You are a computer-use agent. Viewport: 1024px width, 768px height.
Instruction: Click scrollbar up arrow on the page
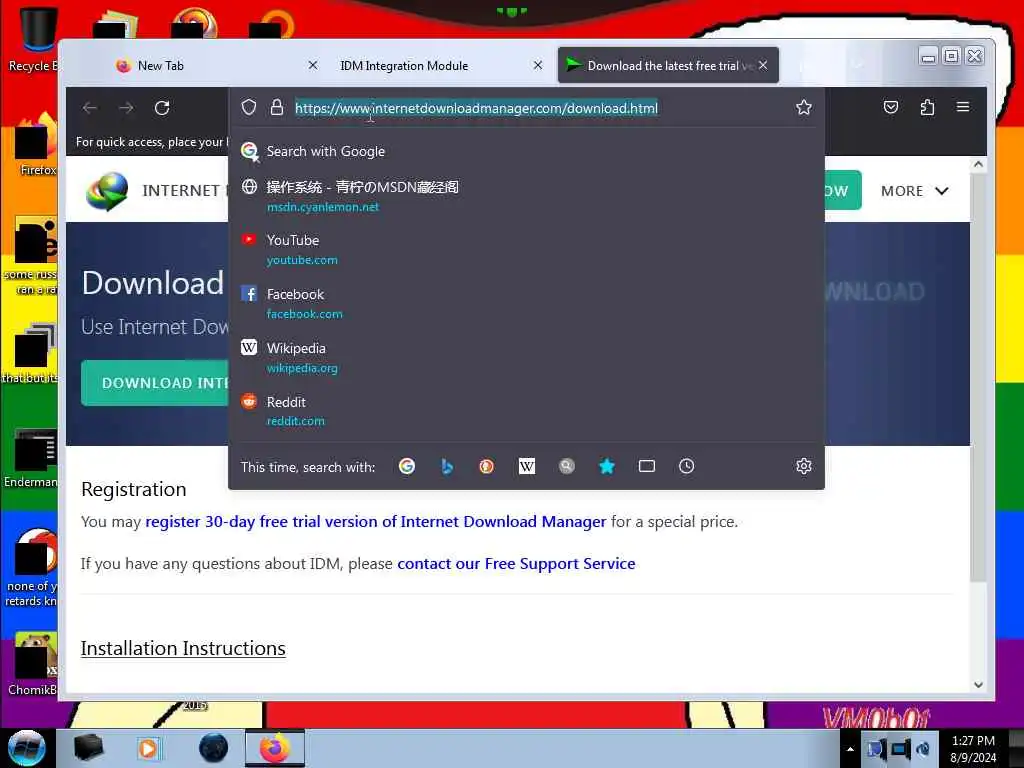click(978, 165)
